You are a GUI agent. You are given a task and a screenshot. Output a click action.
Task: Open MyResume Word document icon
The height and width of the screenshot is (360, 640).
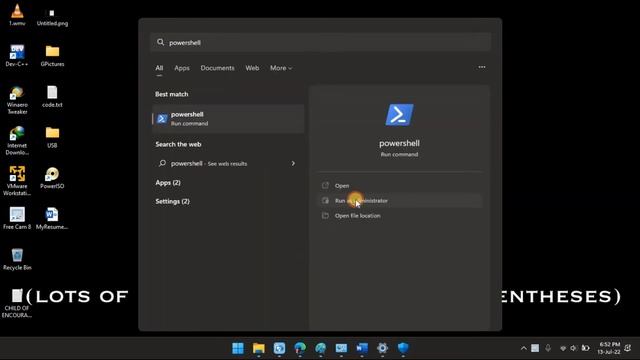[52, 218]
